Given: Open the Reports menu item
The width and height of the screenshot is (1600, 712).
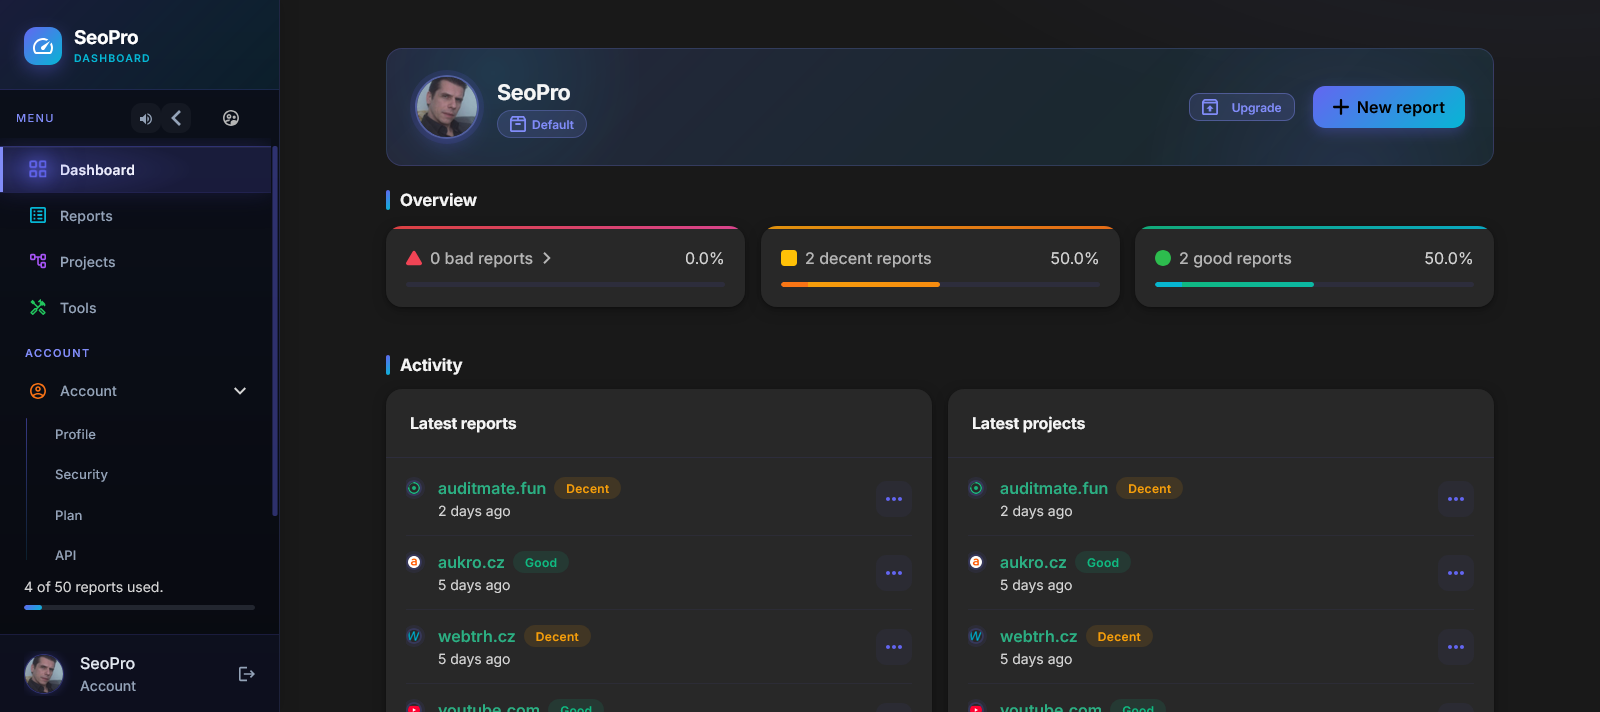Looking at the screenshot, I should pyautogui.click(x=136, y=216).
